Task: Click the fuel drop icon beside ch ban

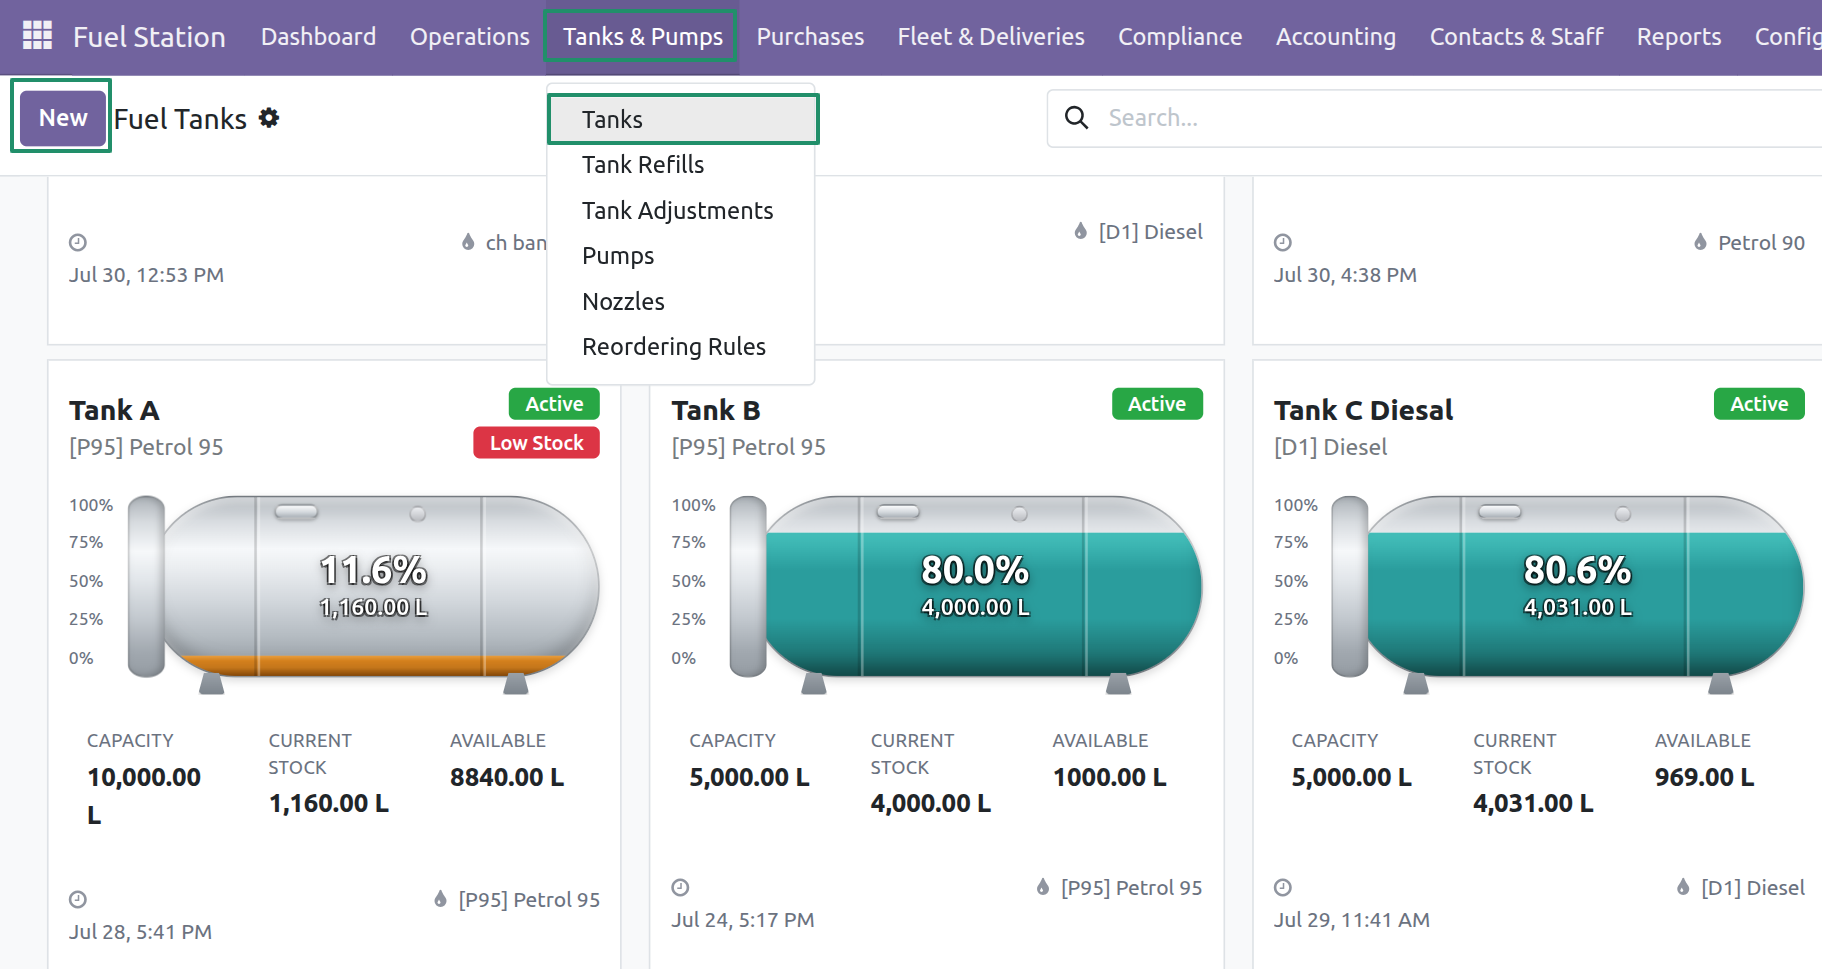Action: [468, 242]
